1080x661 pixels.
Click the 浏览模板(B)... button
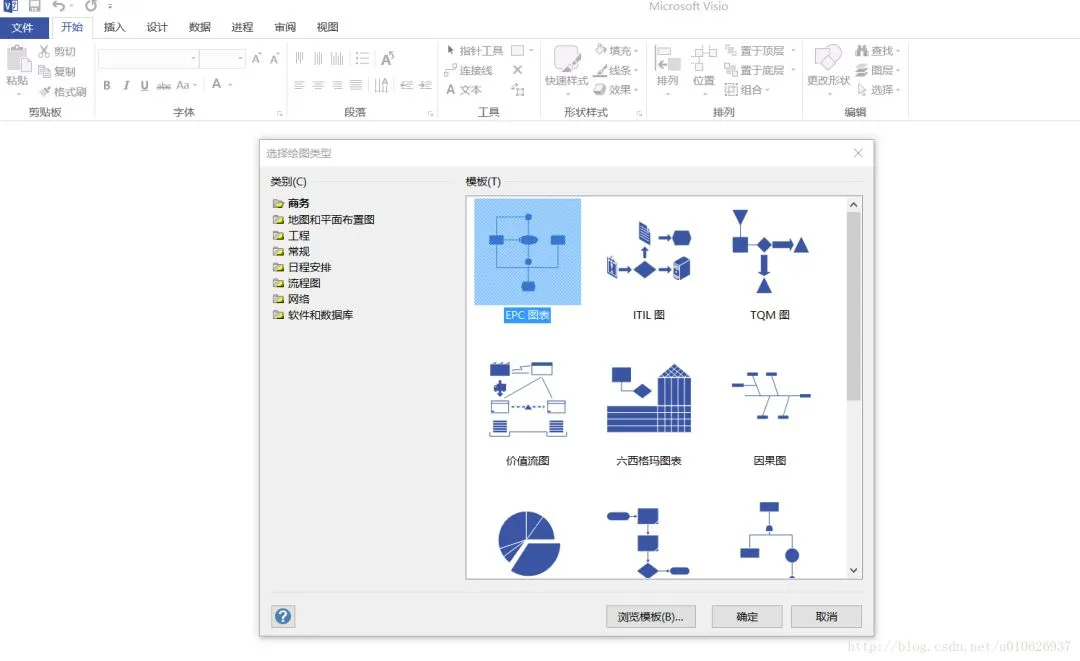click(x=650, y=617)
